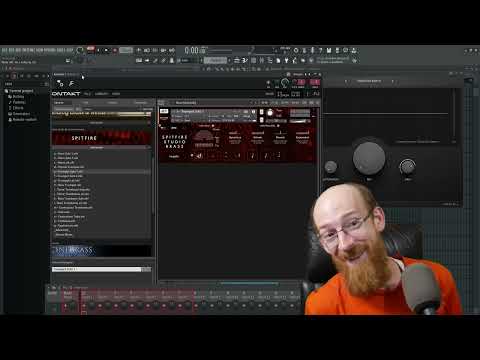The width and height of the screenshot is (480, 360).
Task: Click the Kontakt logo
Action: 66,94
